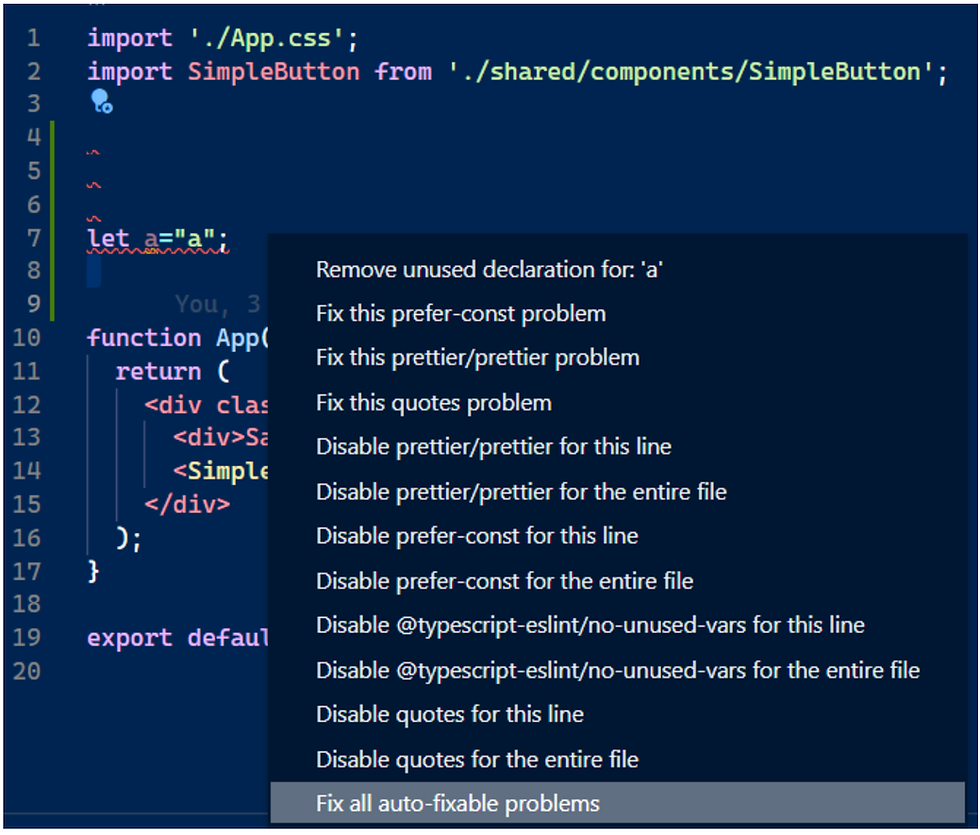Click the './App.css' import string

(267, 39)
